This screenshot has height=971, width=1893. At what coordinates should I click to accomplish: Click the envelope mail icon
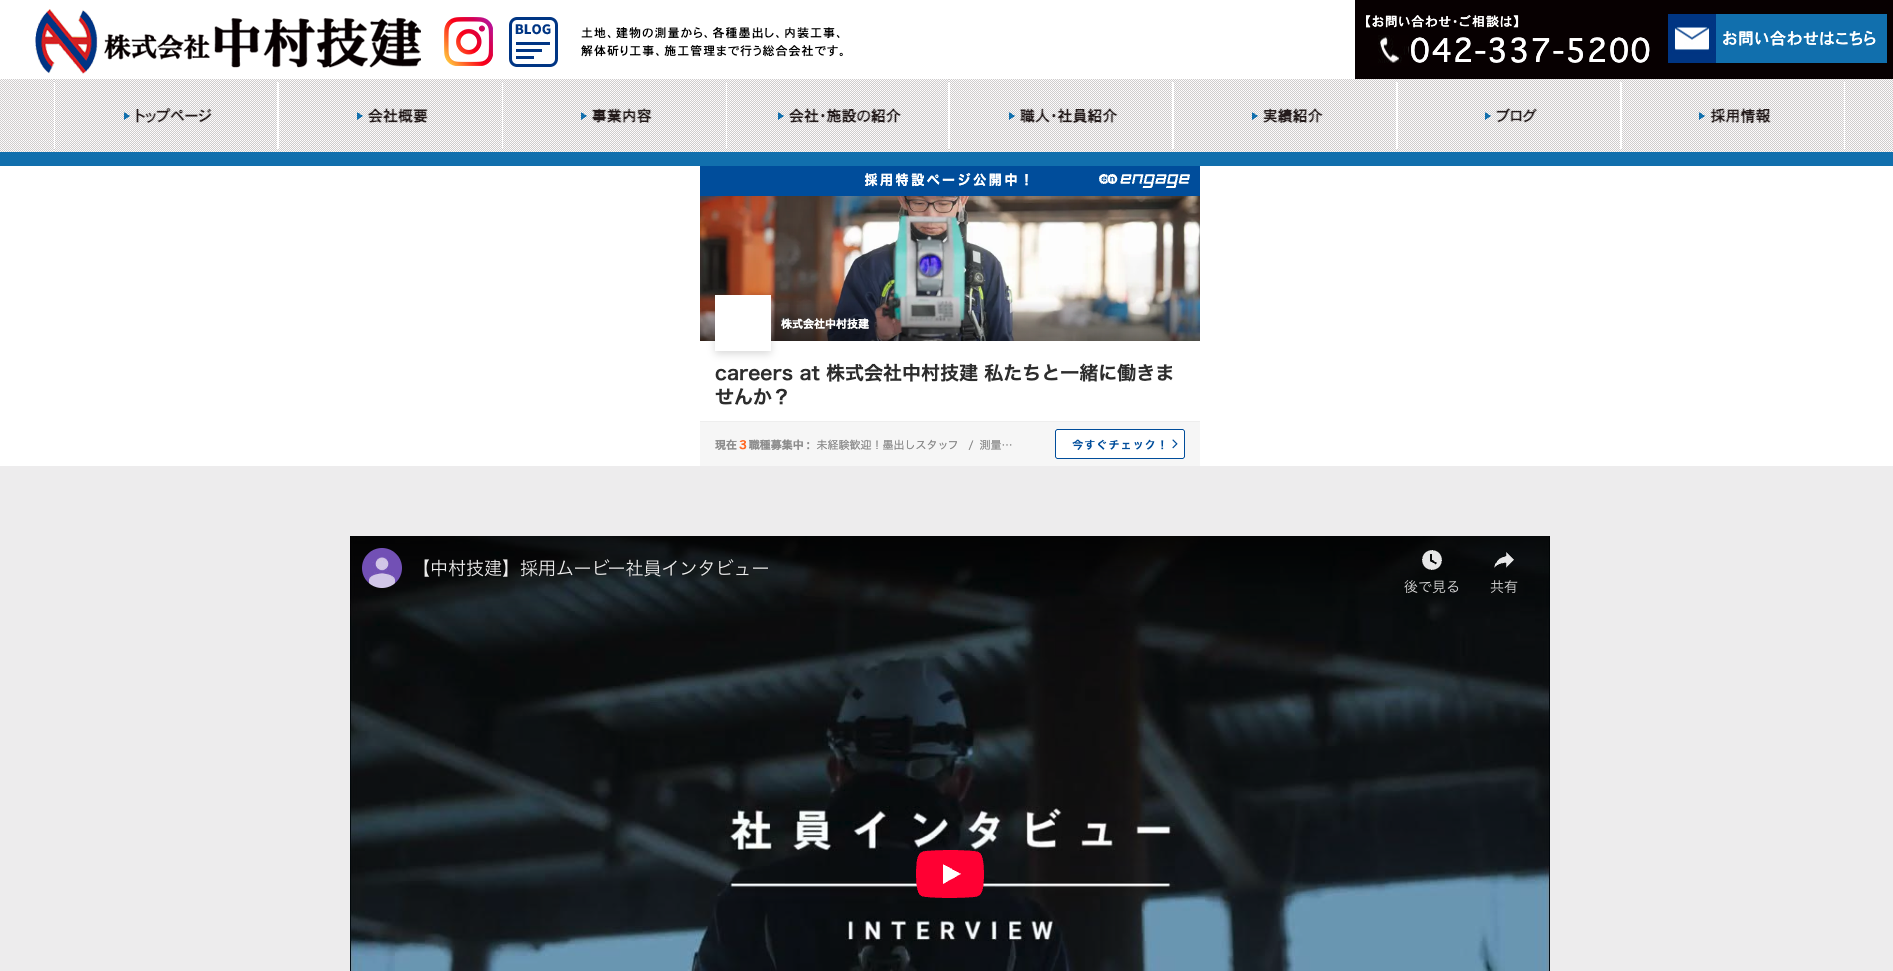1692,39
